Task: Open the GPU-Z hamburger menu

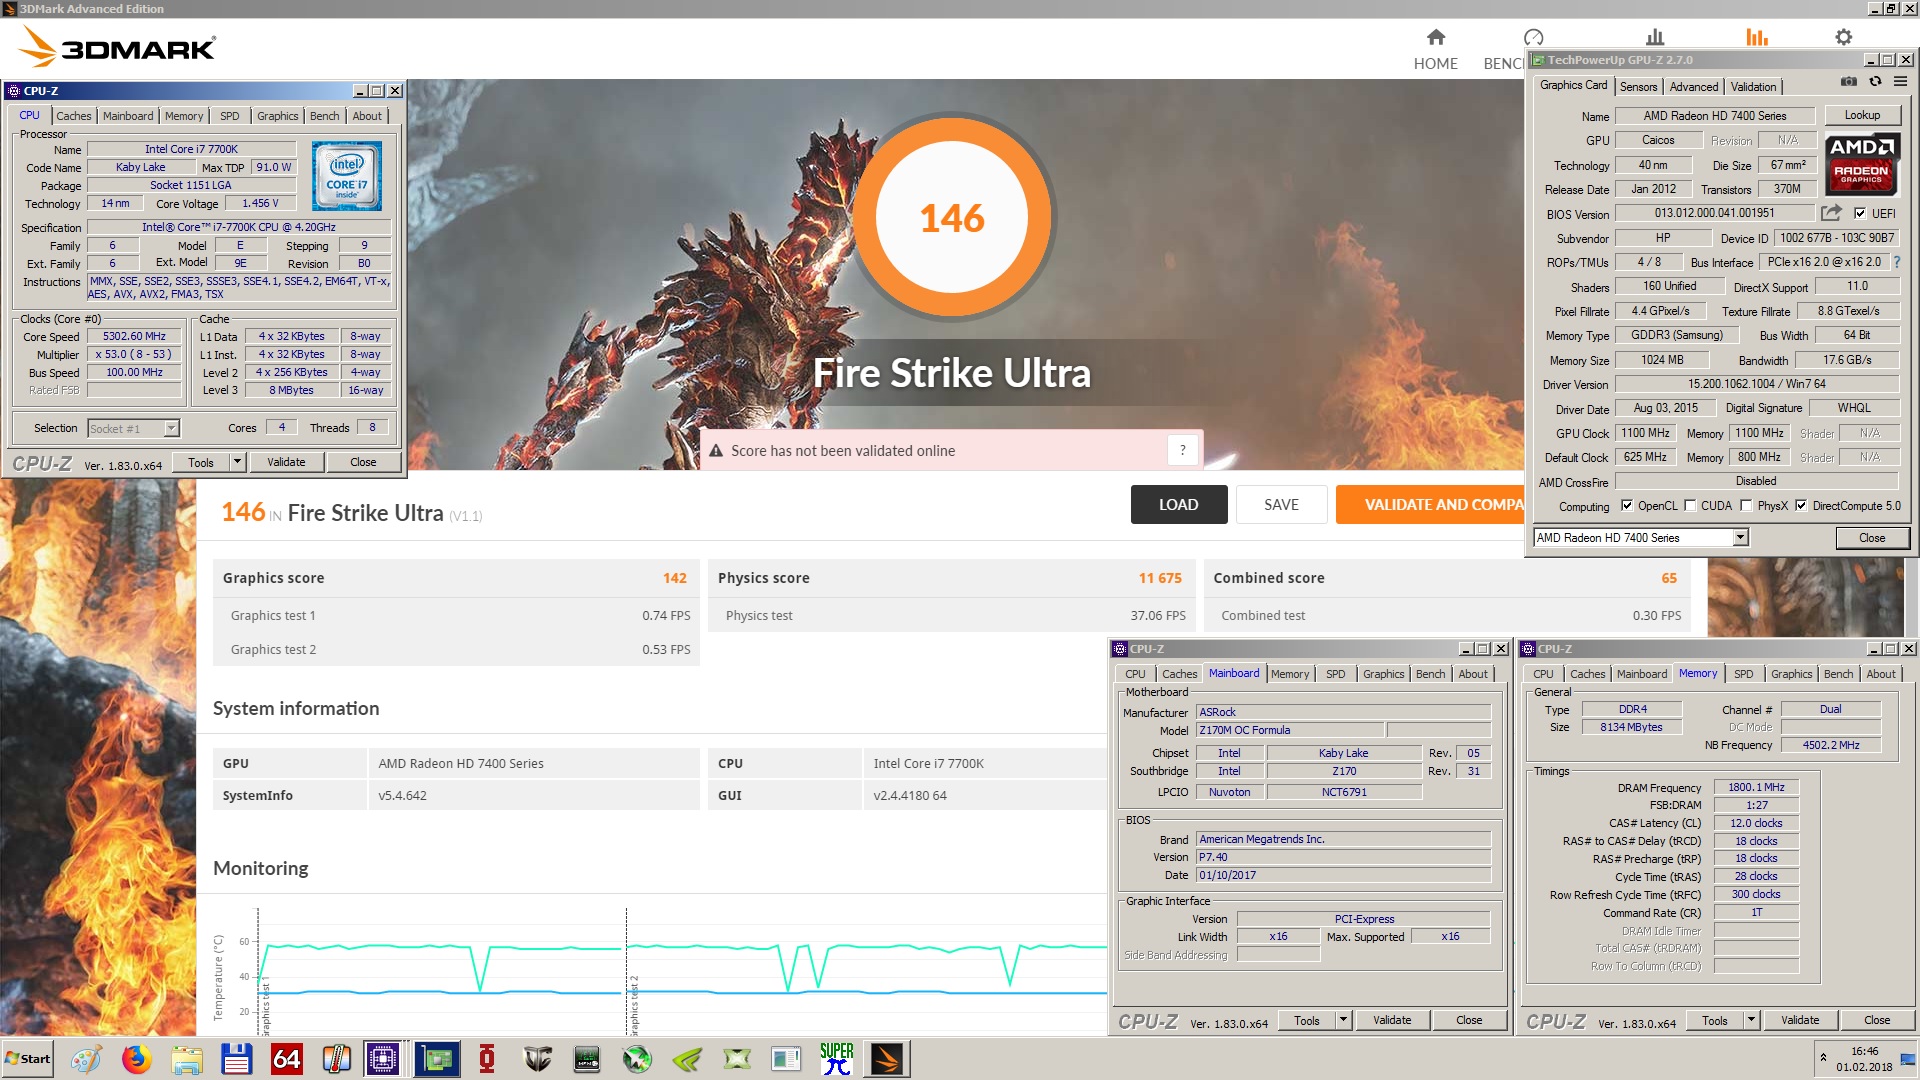Action: (1900, 82)
